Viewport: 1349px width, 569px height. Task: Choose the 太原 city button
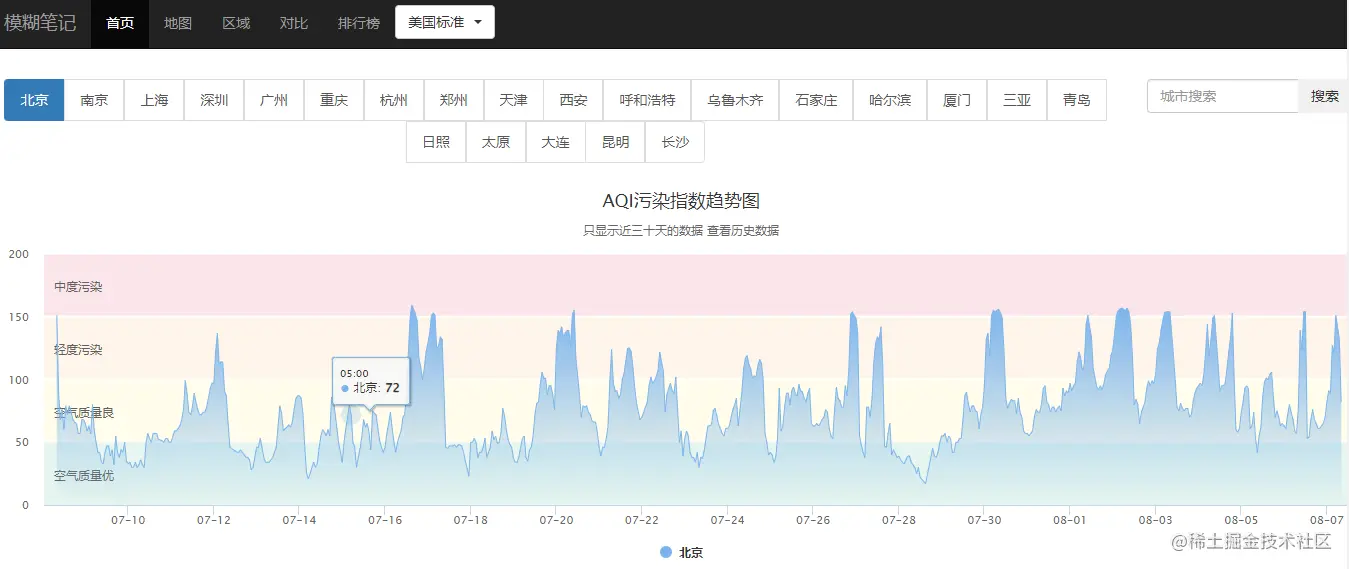click(496, 142)
